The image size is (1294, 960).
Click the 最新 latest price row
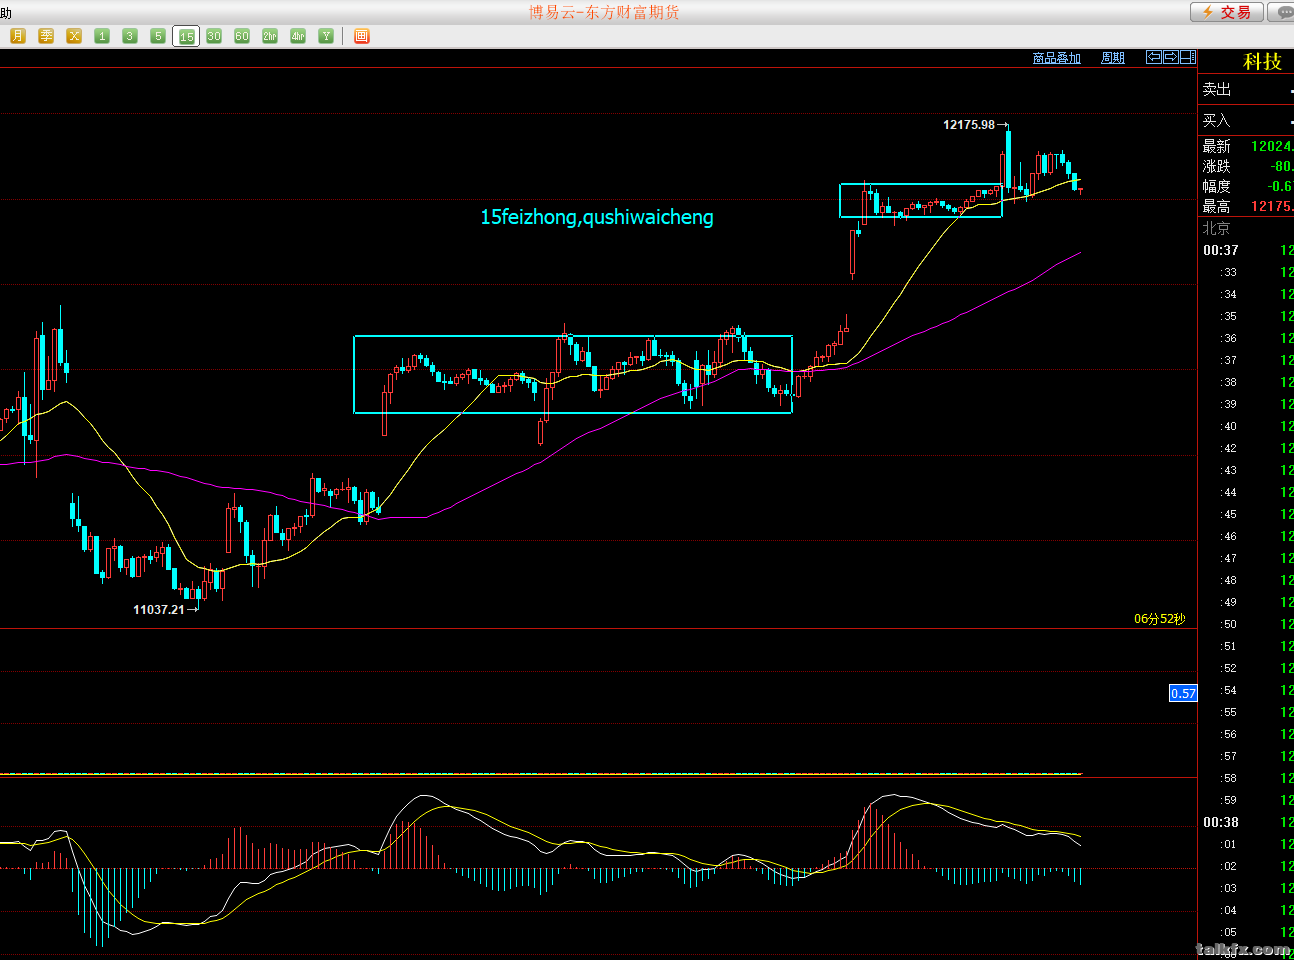[x=1246, y=146]
